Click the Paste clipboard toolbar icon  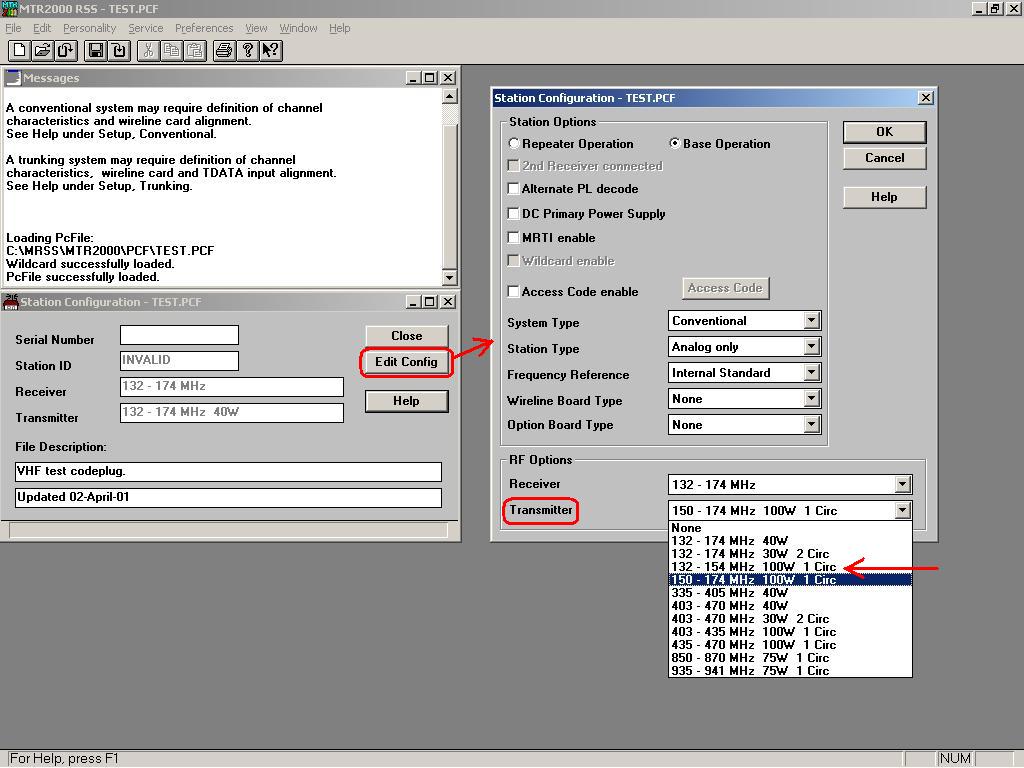click(195, 50)
